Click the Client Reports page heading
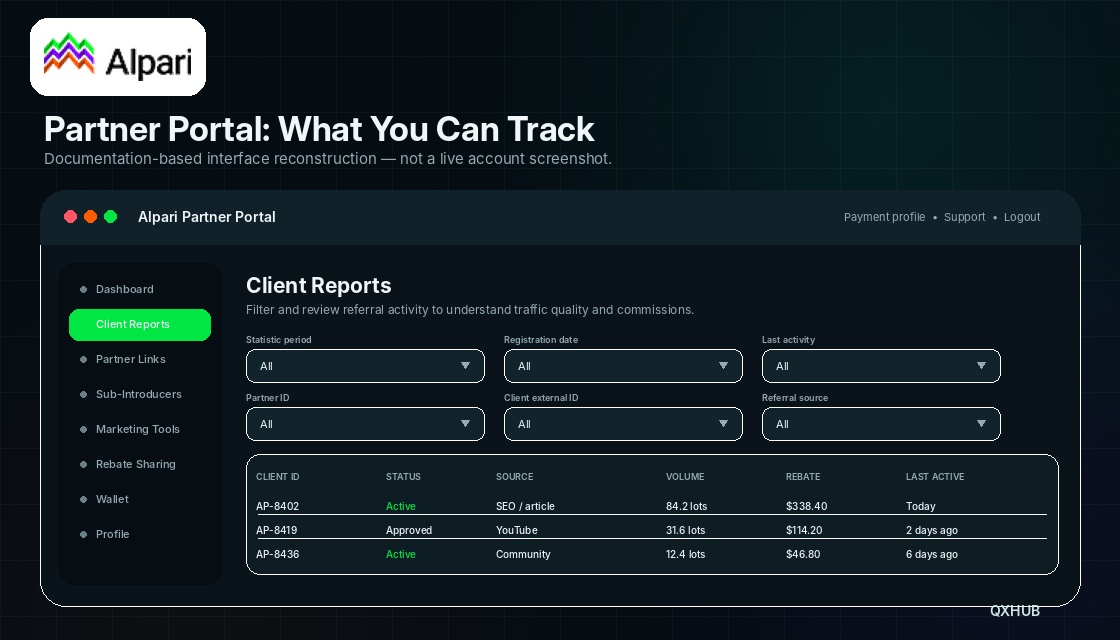1120x640 pixels. (x=319, y=286)
